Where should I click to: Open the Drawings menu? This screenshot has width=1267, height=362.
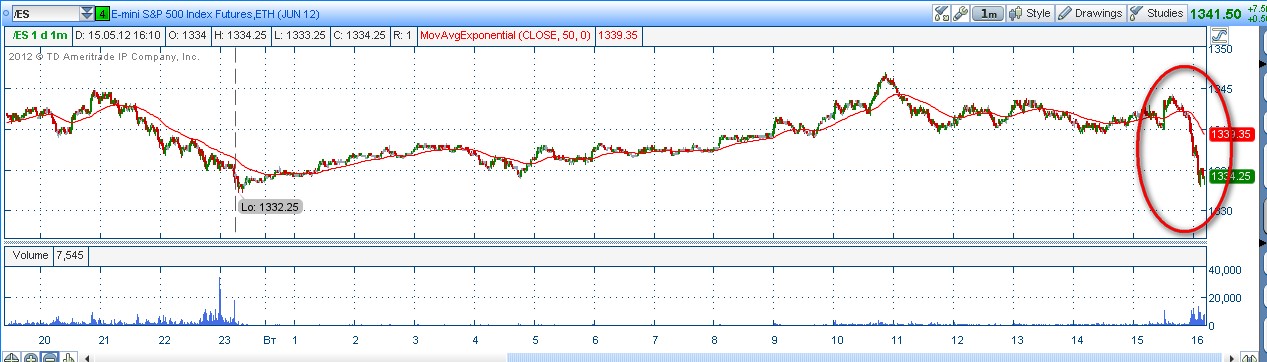tap(1090, 13)
